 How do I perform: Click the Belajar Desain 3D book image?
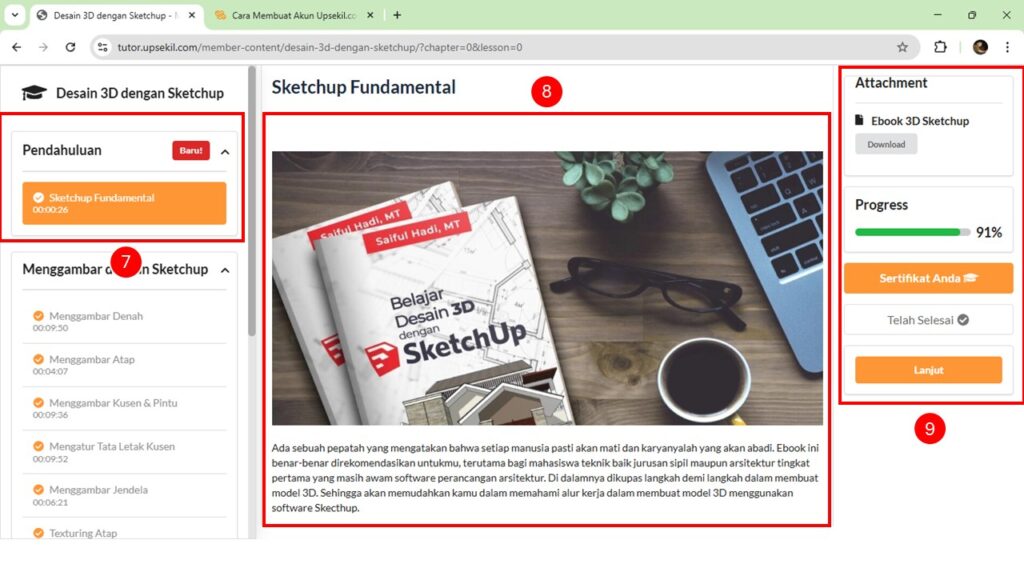pos(547,289)
